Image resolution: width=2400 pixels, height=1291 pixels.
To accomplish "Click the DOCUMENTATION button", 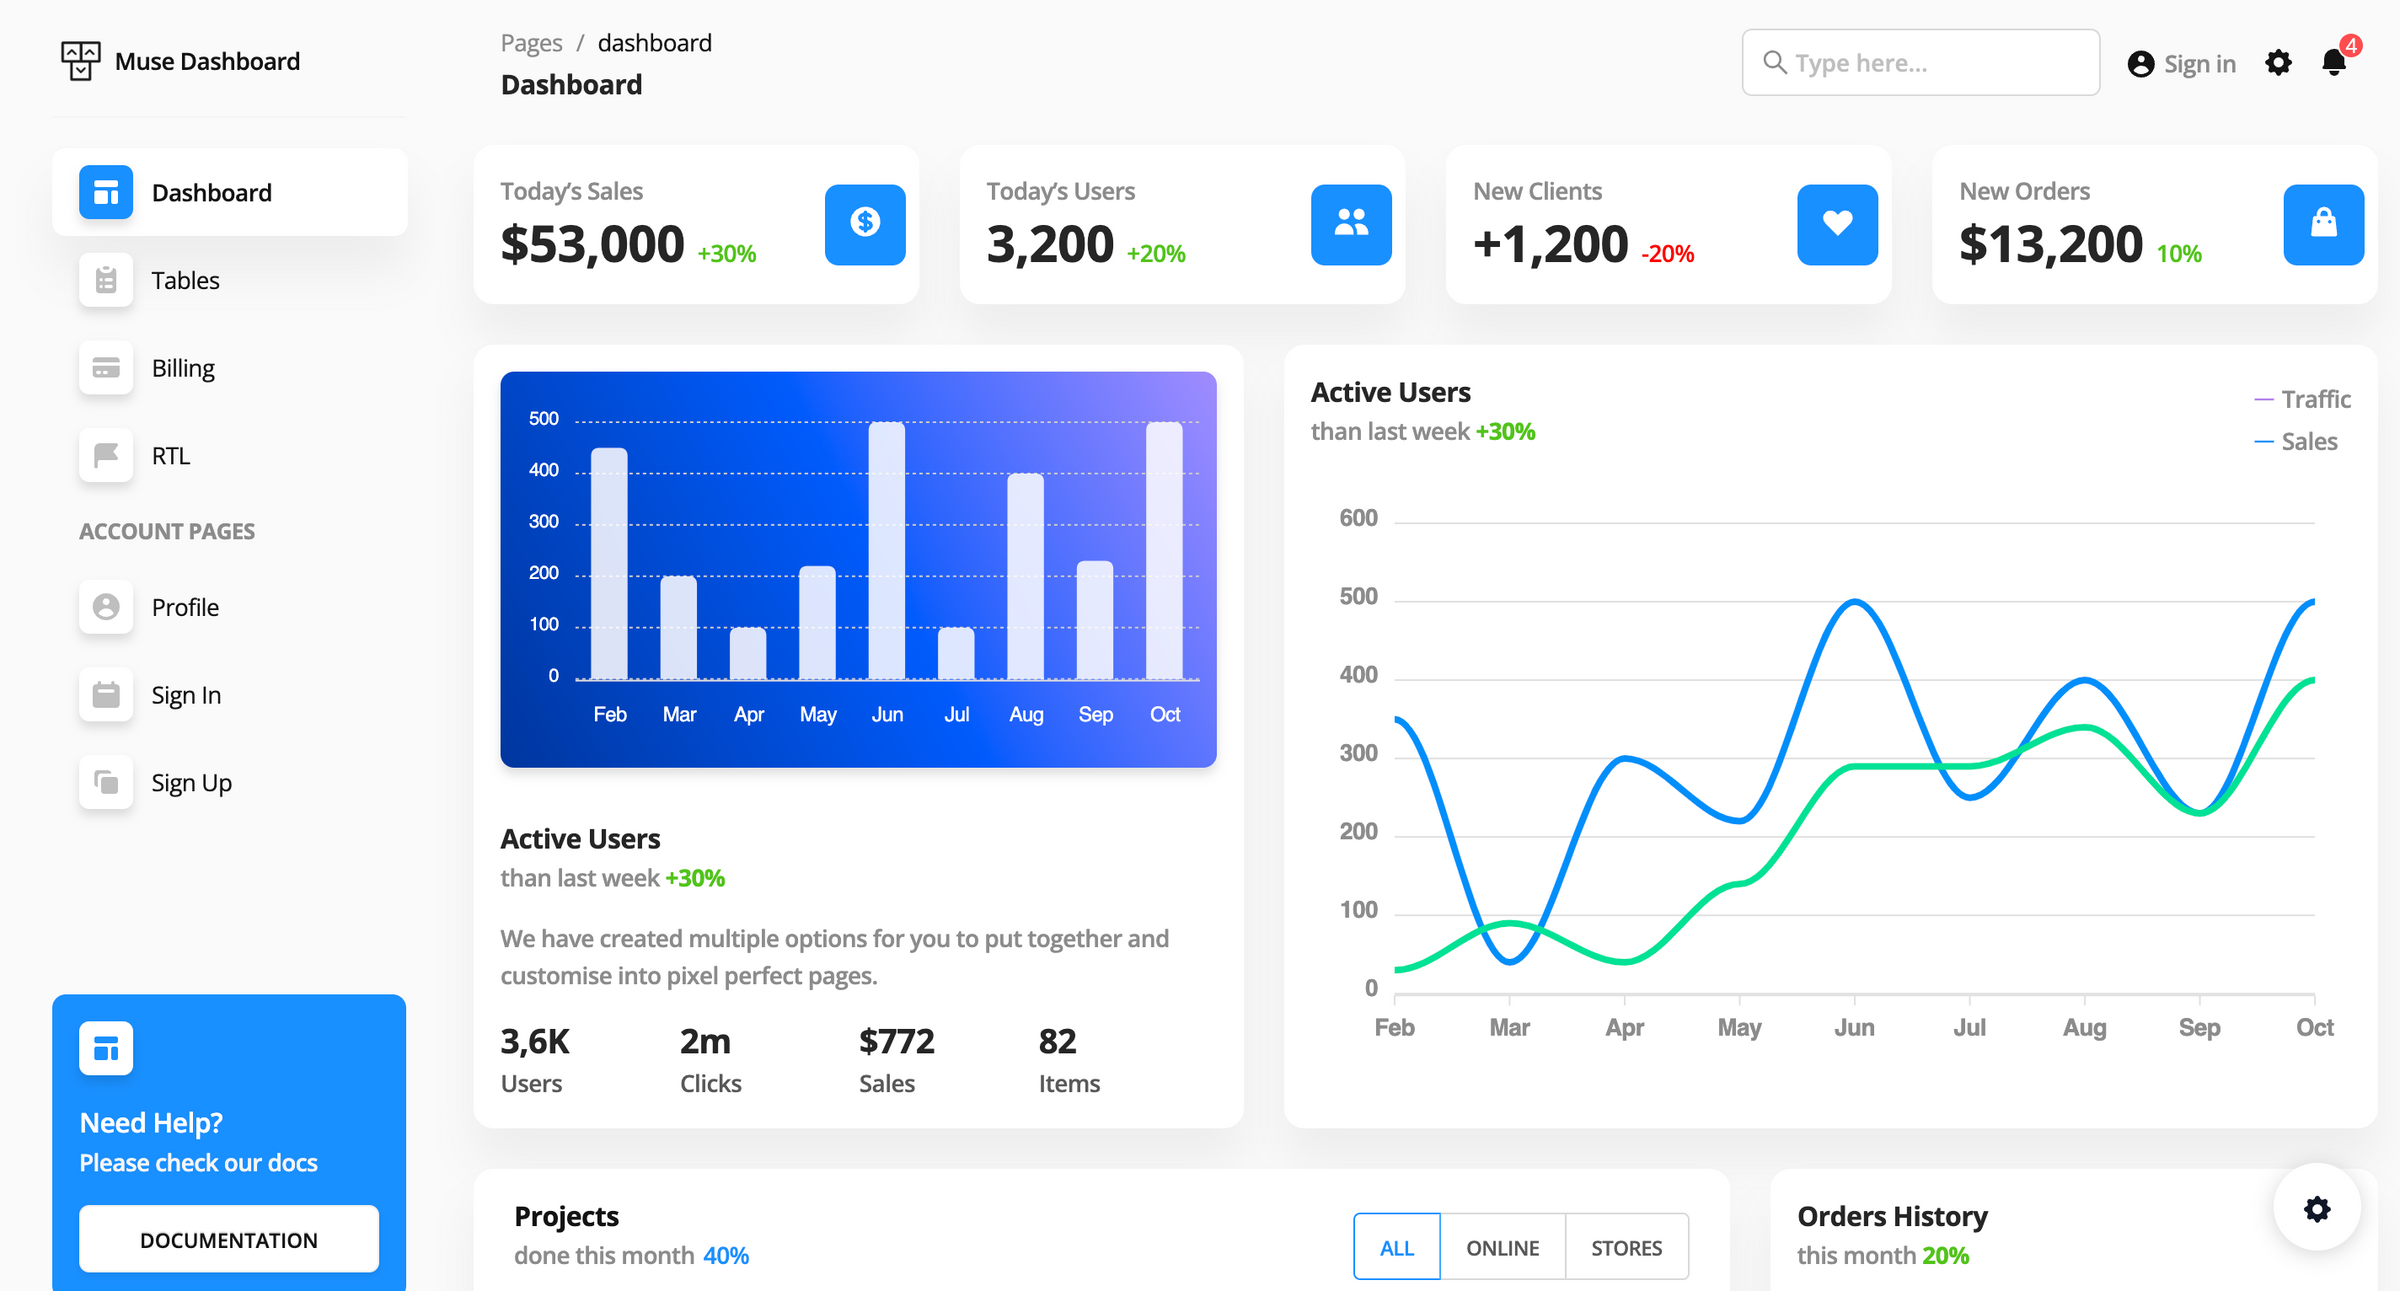I will point(229,1239).
